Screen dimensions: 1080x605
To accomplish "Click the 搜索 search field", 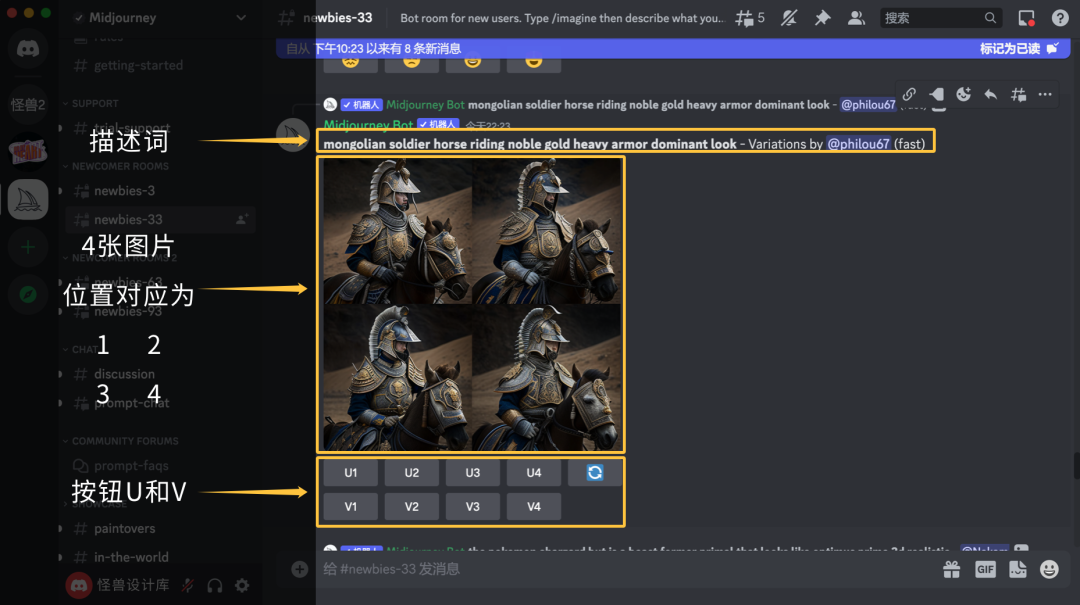I will click(x=940, y=18).
